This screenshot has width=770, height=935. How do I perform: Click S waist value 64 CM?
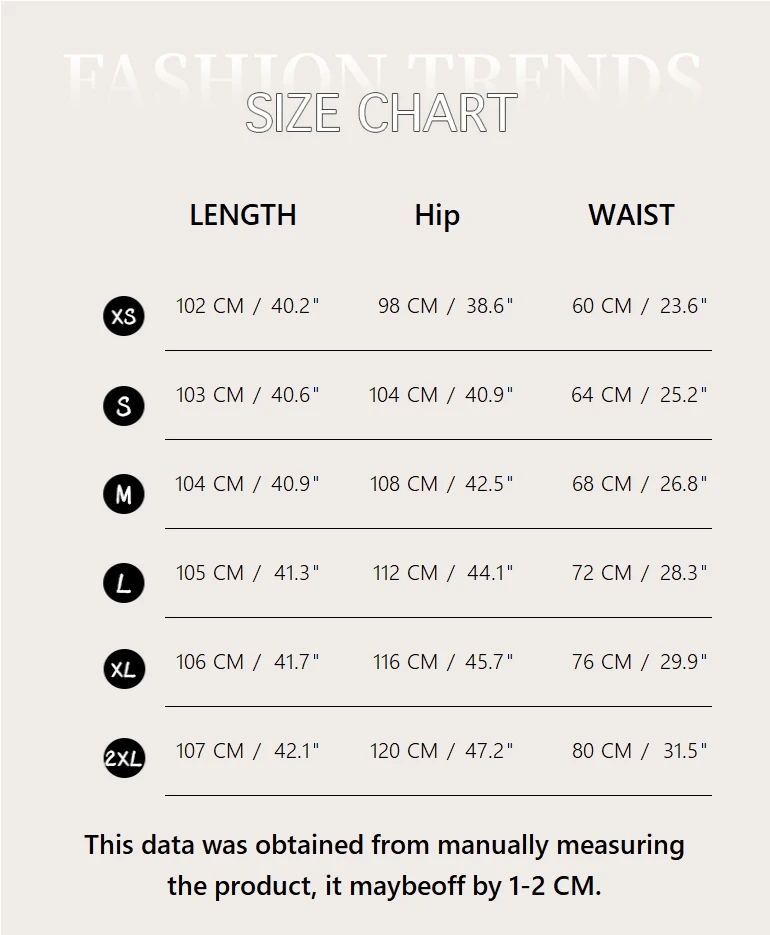[x=601, y=395]
